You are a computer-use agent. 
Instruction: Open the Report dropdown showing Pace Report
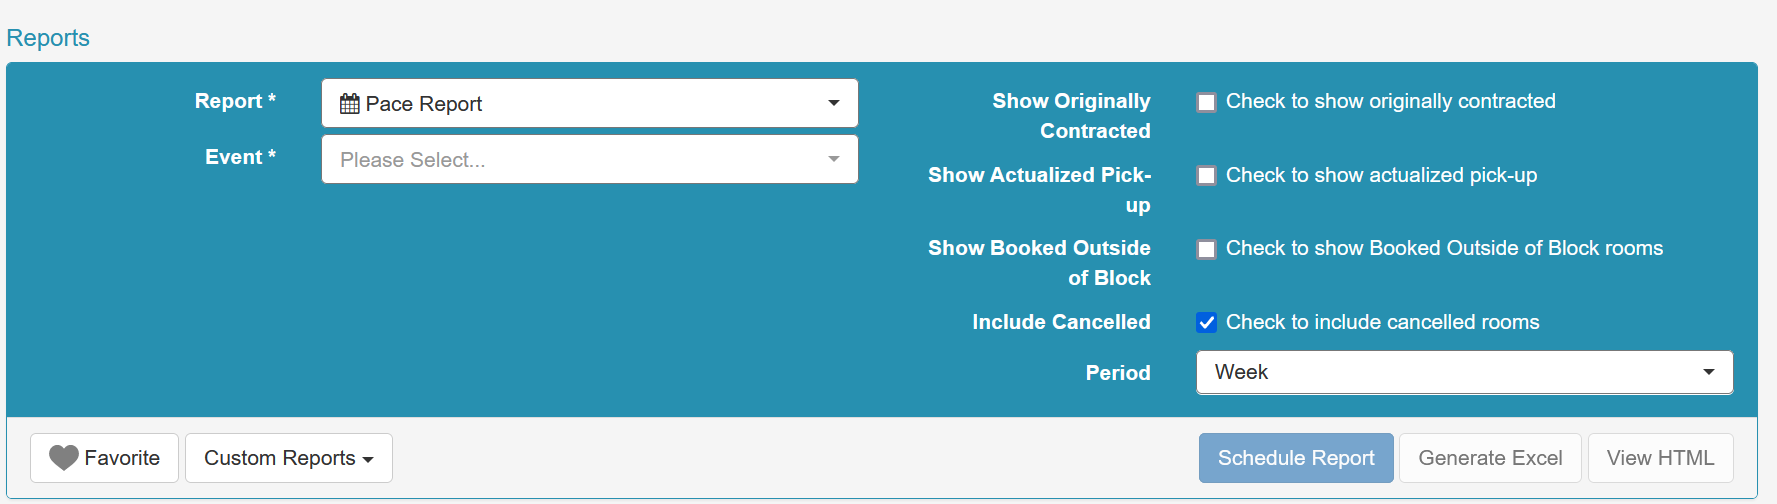point(590,103)
